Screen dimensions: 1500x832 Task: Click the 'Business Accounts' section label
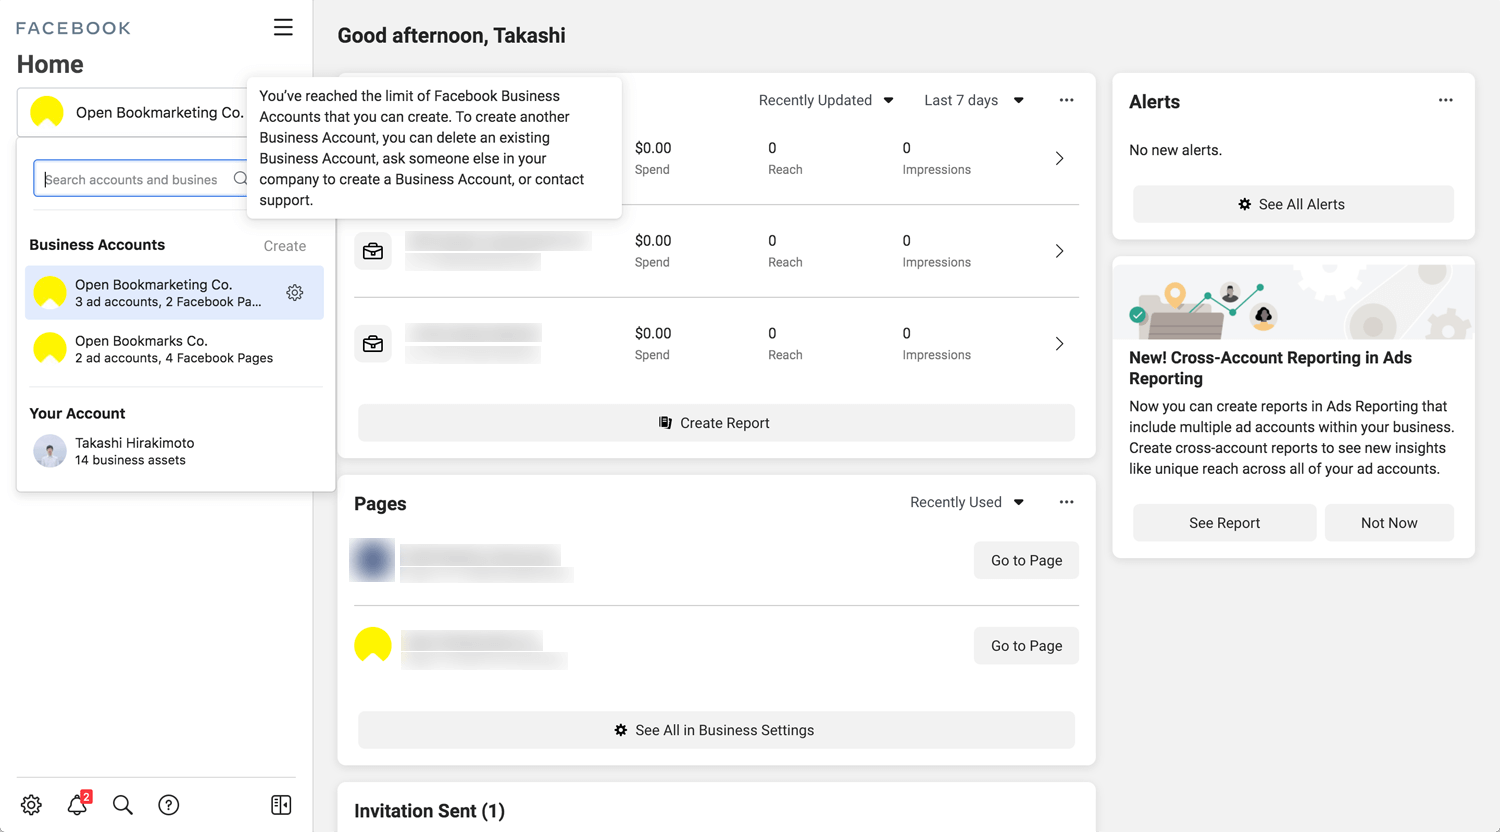(97, 245)
